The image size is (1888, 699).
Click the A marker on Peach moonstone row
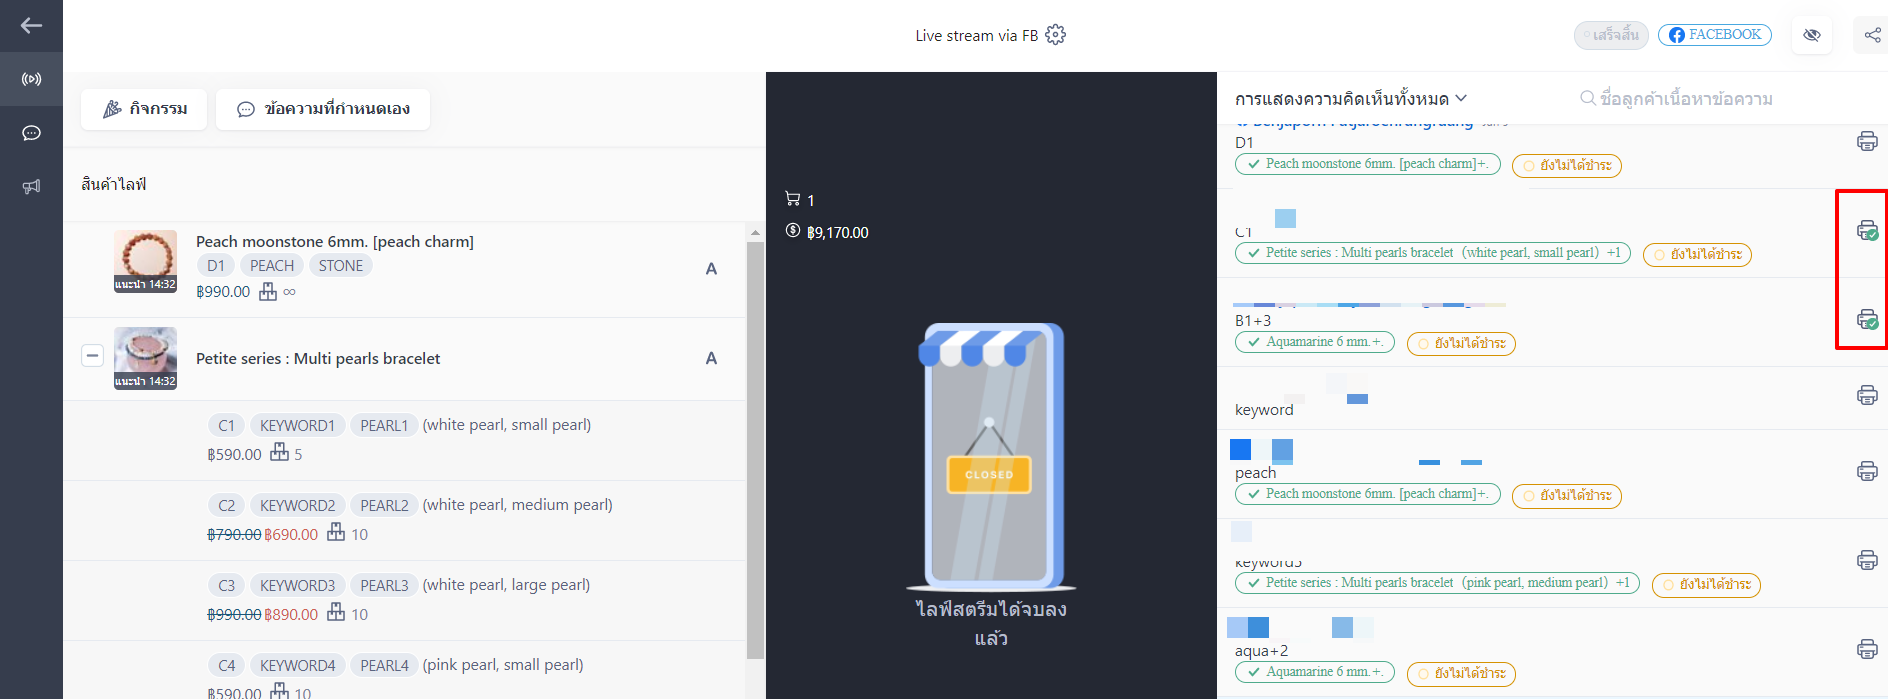click(711, 269)
